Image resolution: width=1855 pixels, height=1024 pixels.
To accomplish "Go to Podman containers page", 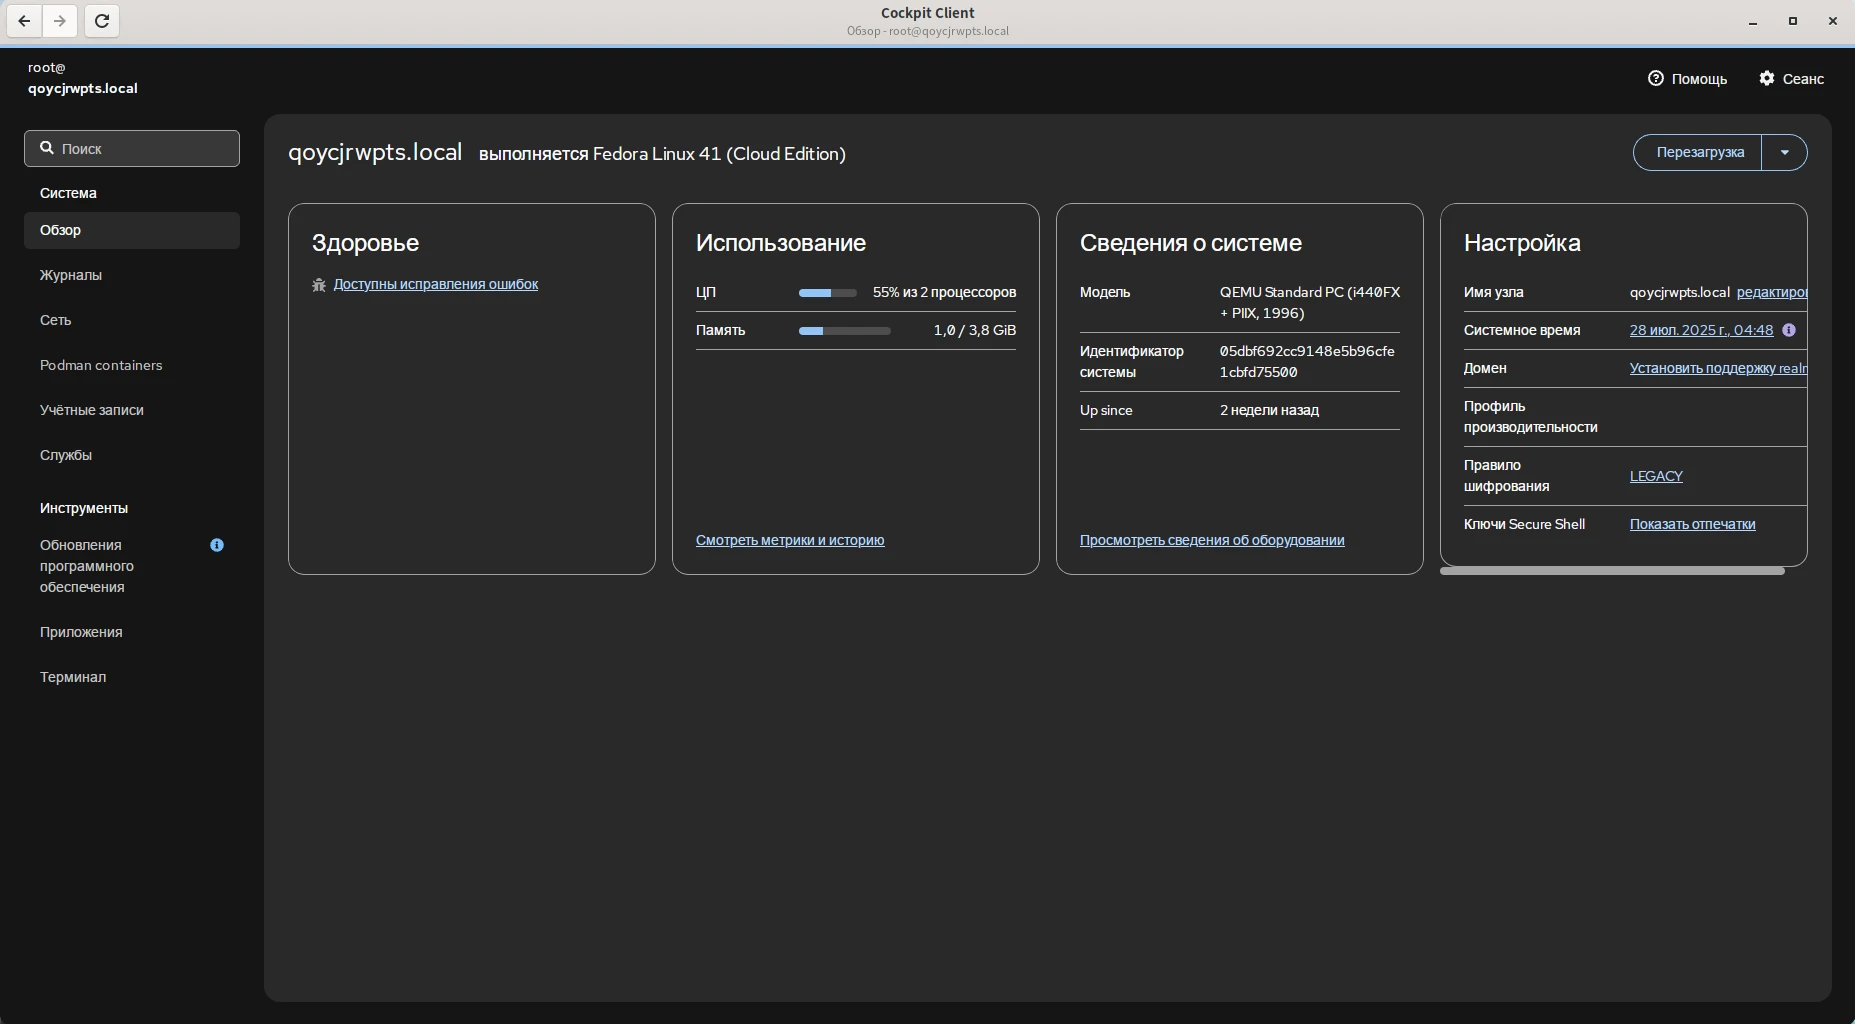I will (101, 365).
